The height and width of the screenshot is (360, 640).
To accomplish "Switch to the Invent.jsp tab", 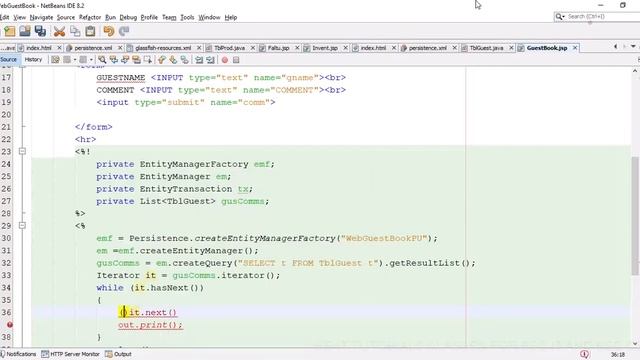I will pyautogui.click(x=325, y=48).
